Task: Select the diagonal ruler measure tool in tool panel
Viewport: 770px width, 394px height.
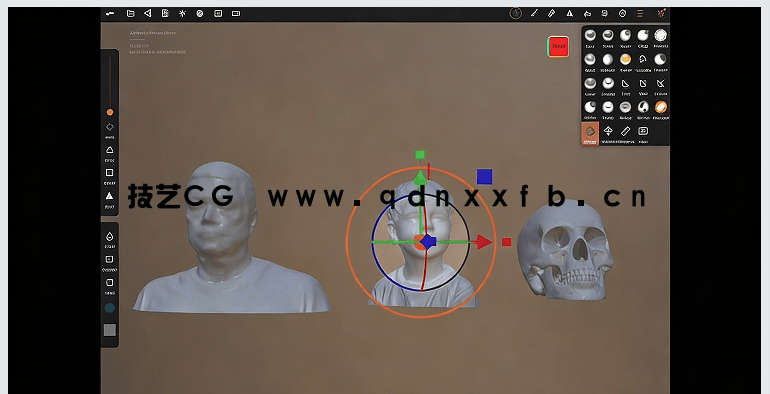Action: point(625,131)
